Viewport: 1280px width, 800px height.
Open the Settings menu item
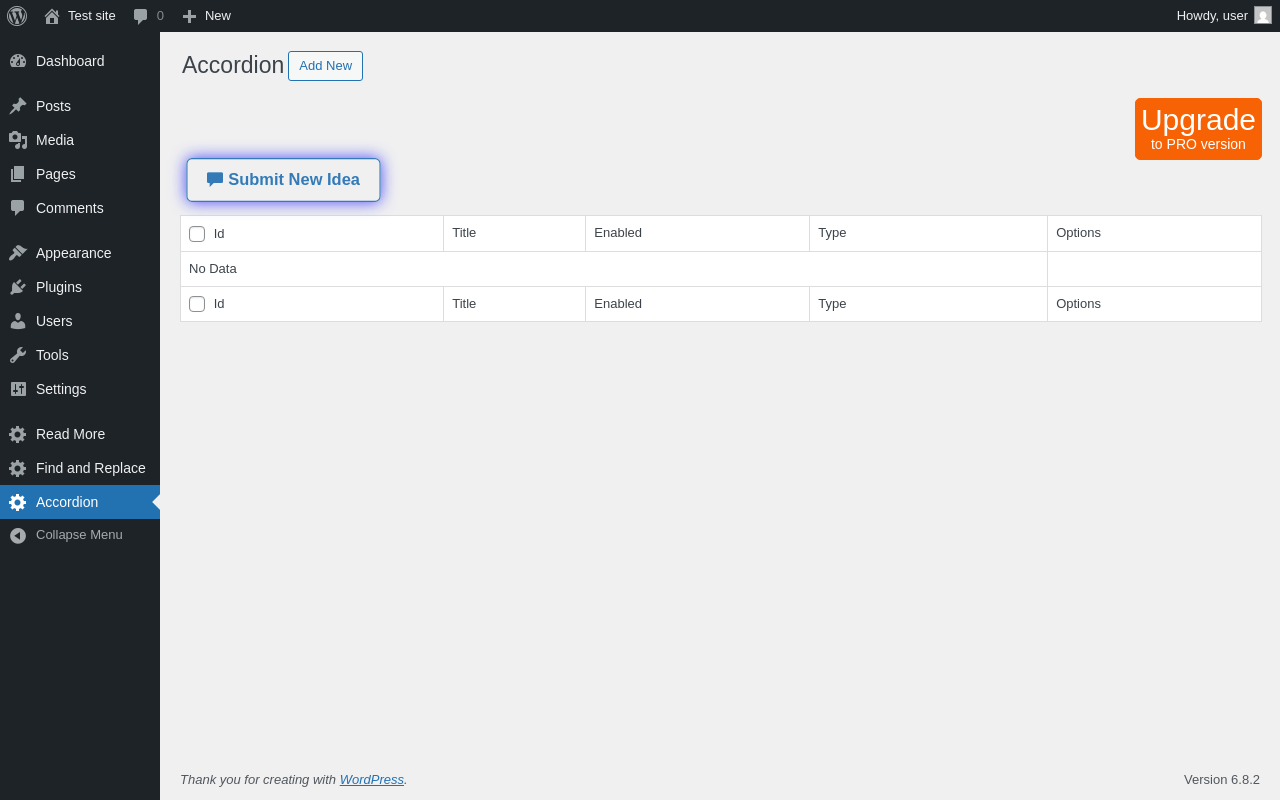click(80, 389)
